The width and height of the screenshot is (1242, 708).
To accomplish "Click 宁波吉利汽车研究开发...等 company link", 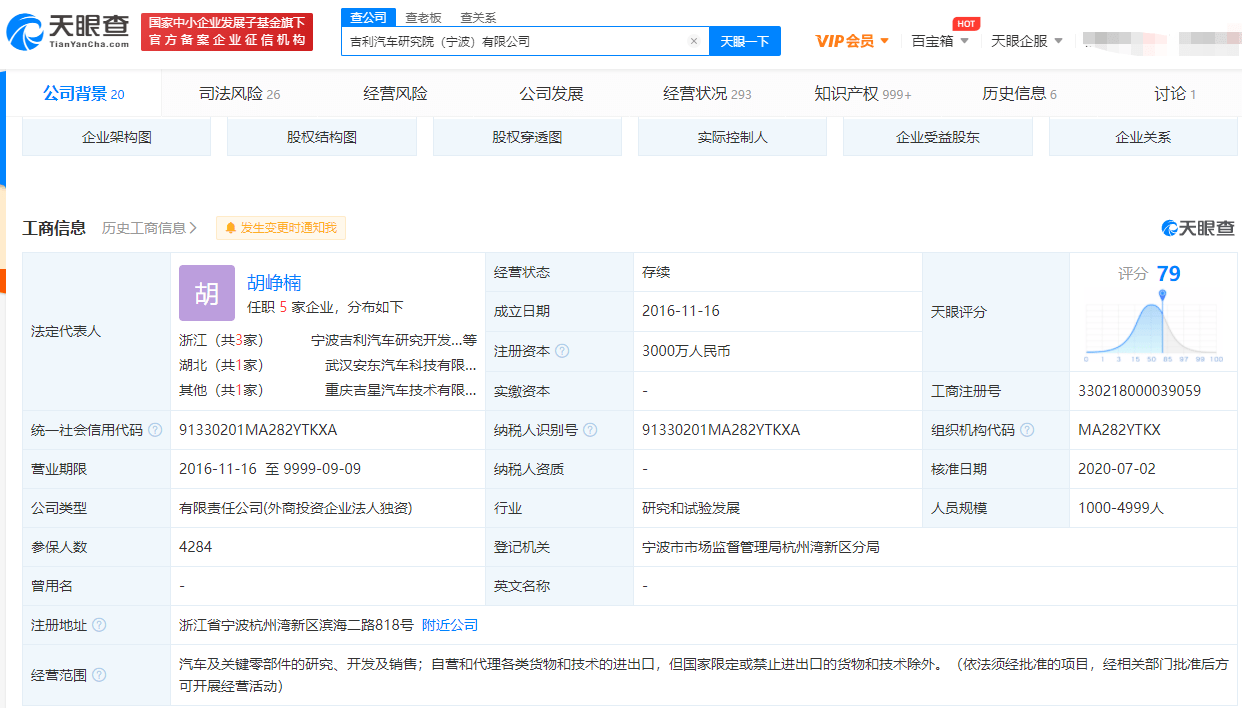I will [x=394, y=340].
